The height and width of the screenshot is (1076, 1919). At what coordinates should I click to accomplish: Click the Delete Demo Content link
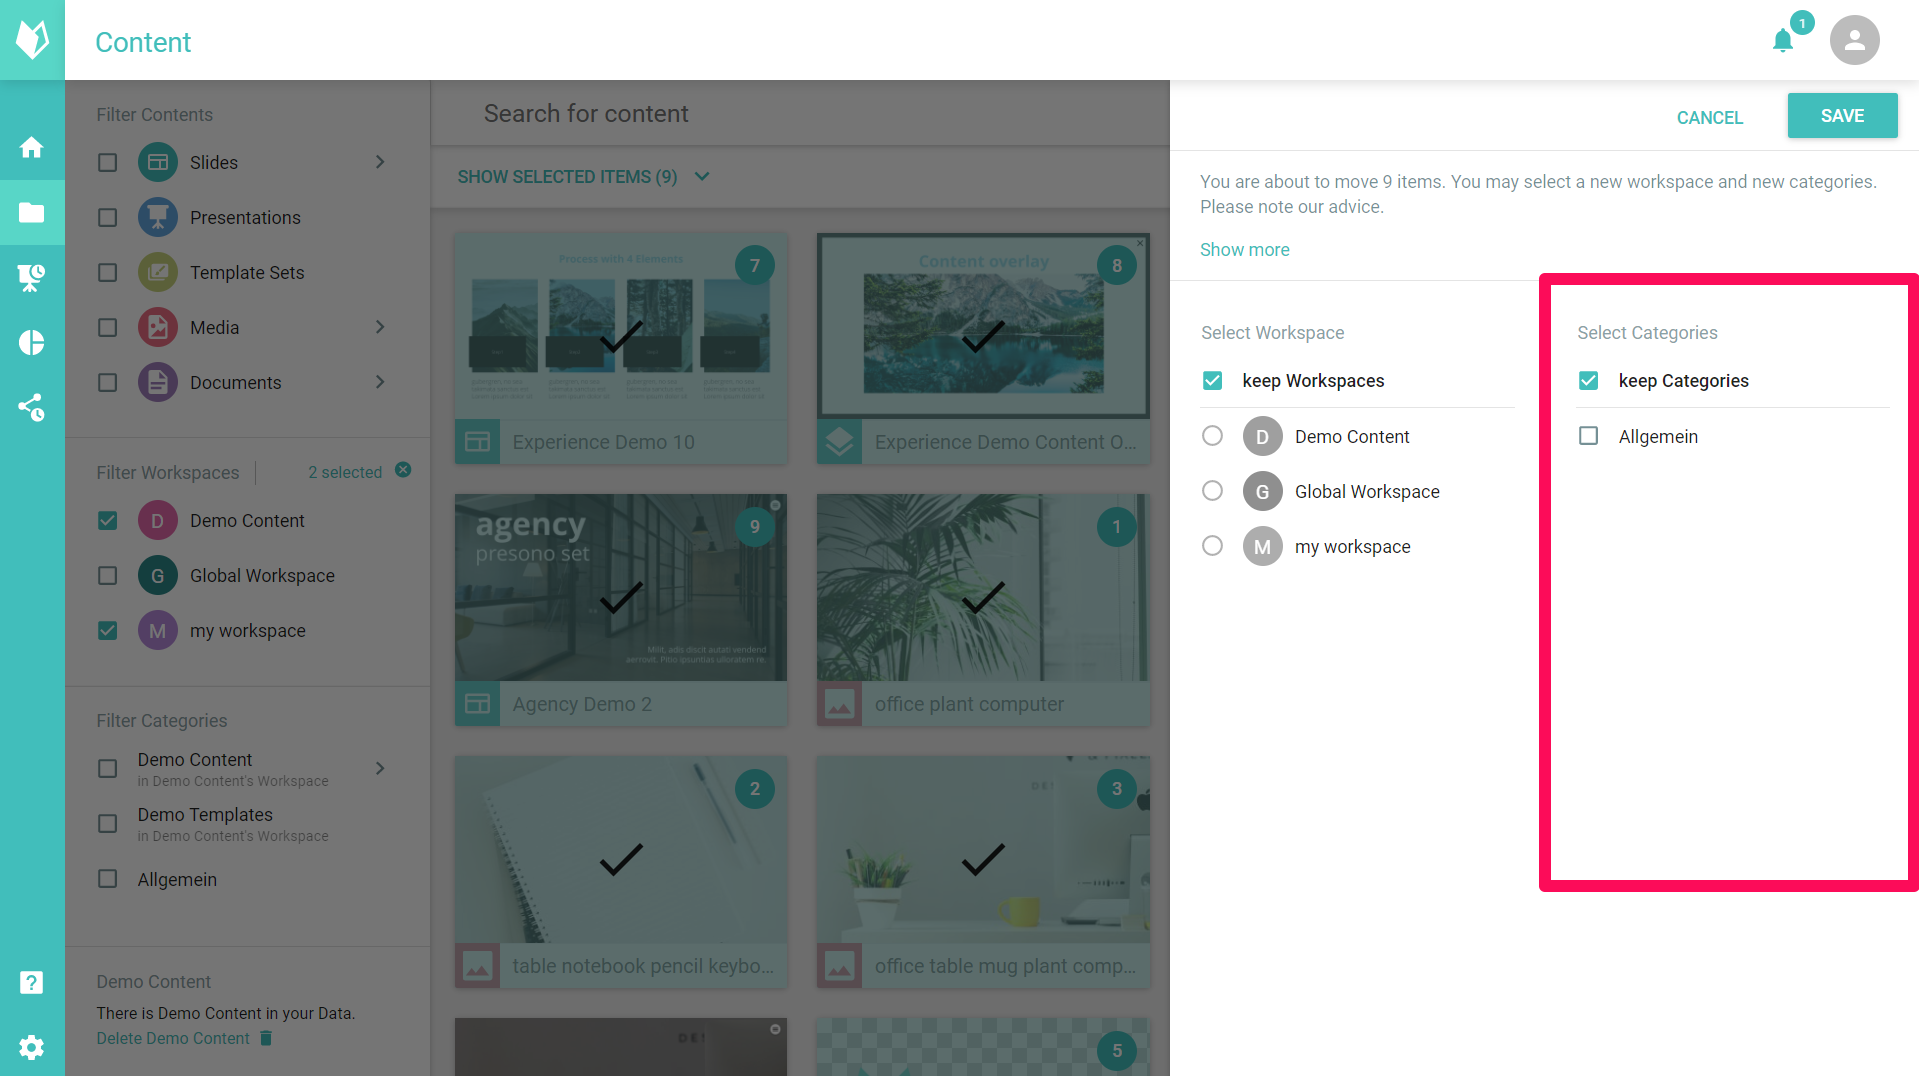173,1038
